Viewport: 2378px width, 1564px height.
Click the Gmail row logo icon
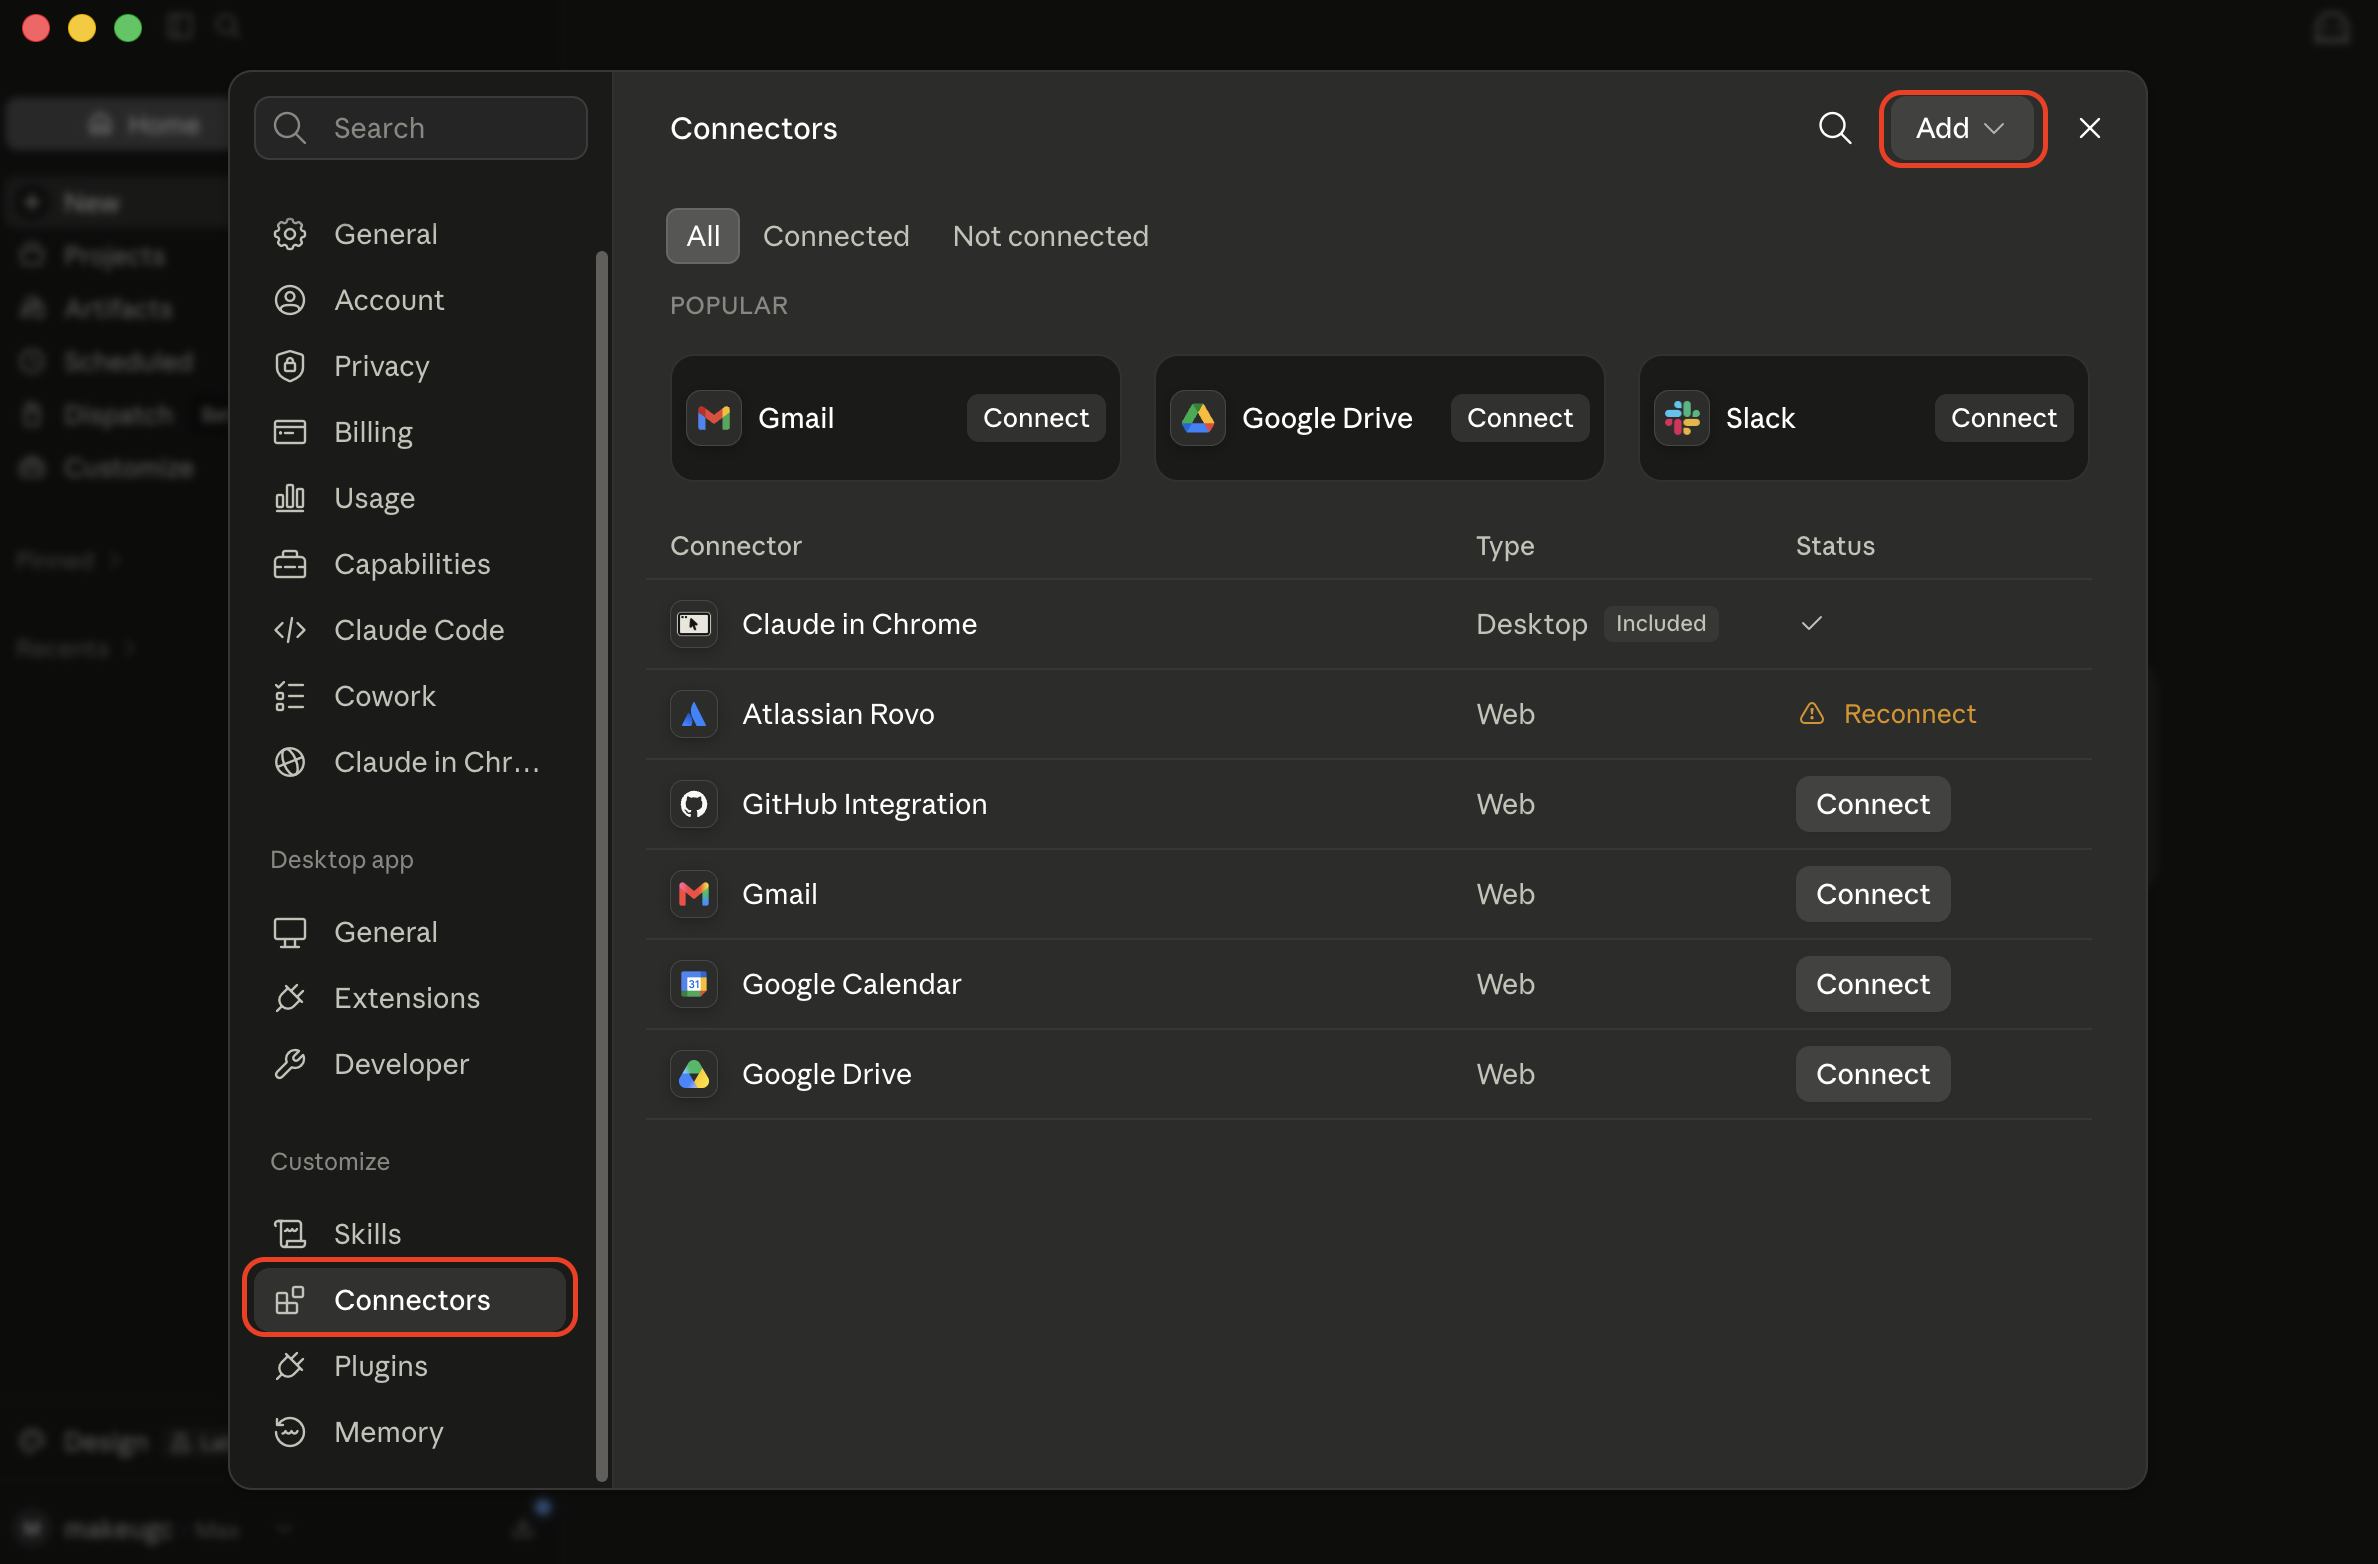(694, 894)
